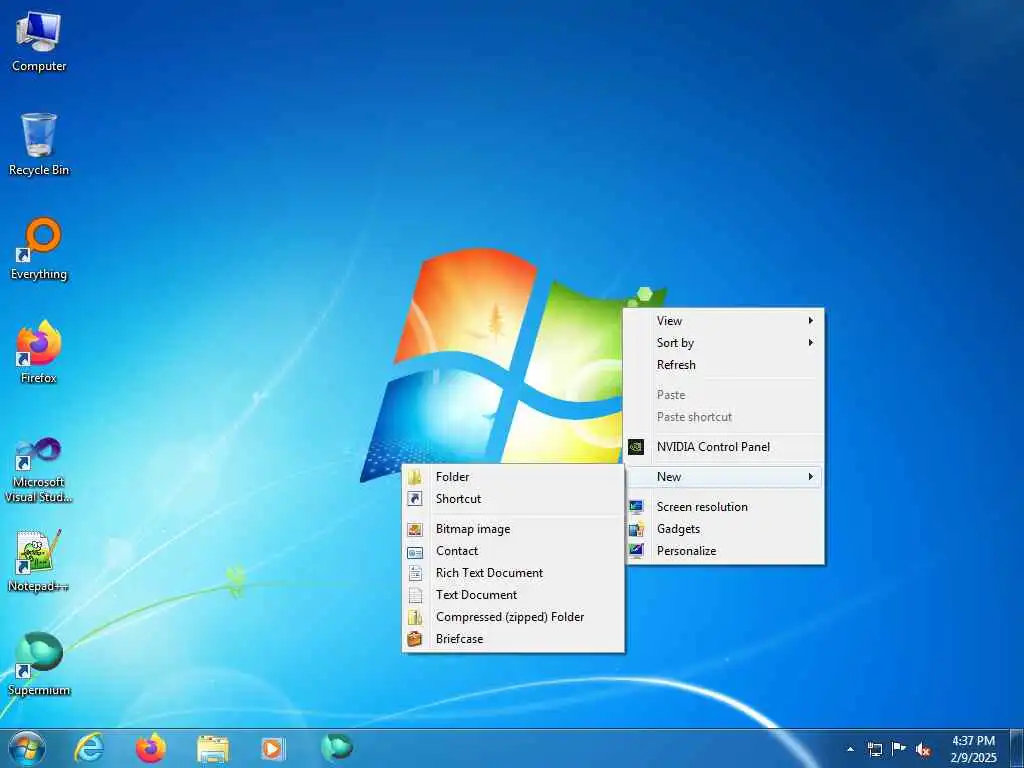The height and width of the screenshot is (768, 1024).
Task: Click the Contact card icon in submenu
Action: point(415,552)
